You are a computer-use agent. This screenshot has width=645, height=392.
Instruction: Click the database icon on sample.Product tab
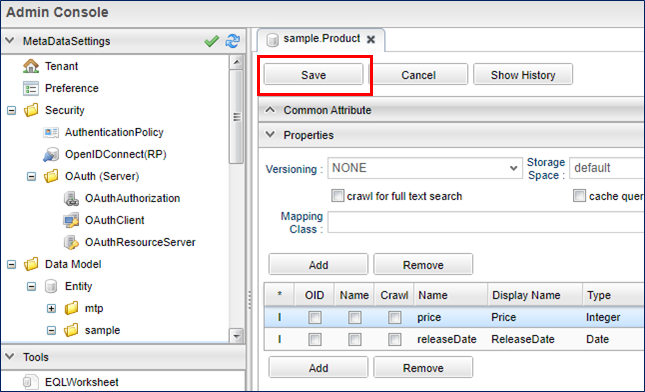tap(272, 40)
